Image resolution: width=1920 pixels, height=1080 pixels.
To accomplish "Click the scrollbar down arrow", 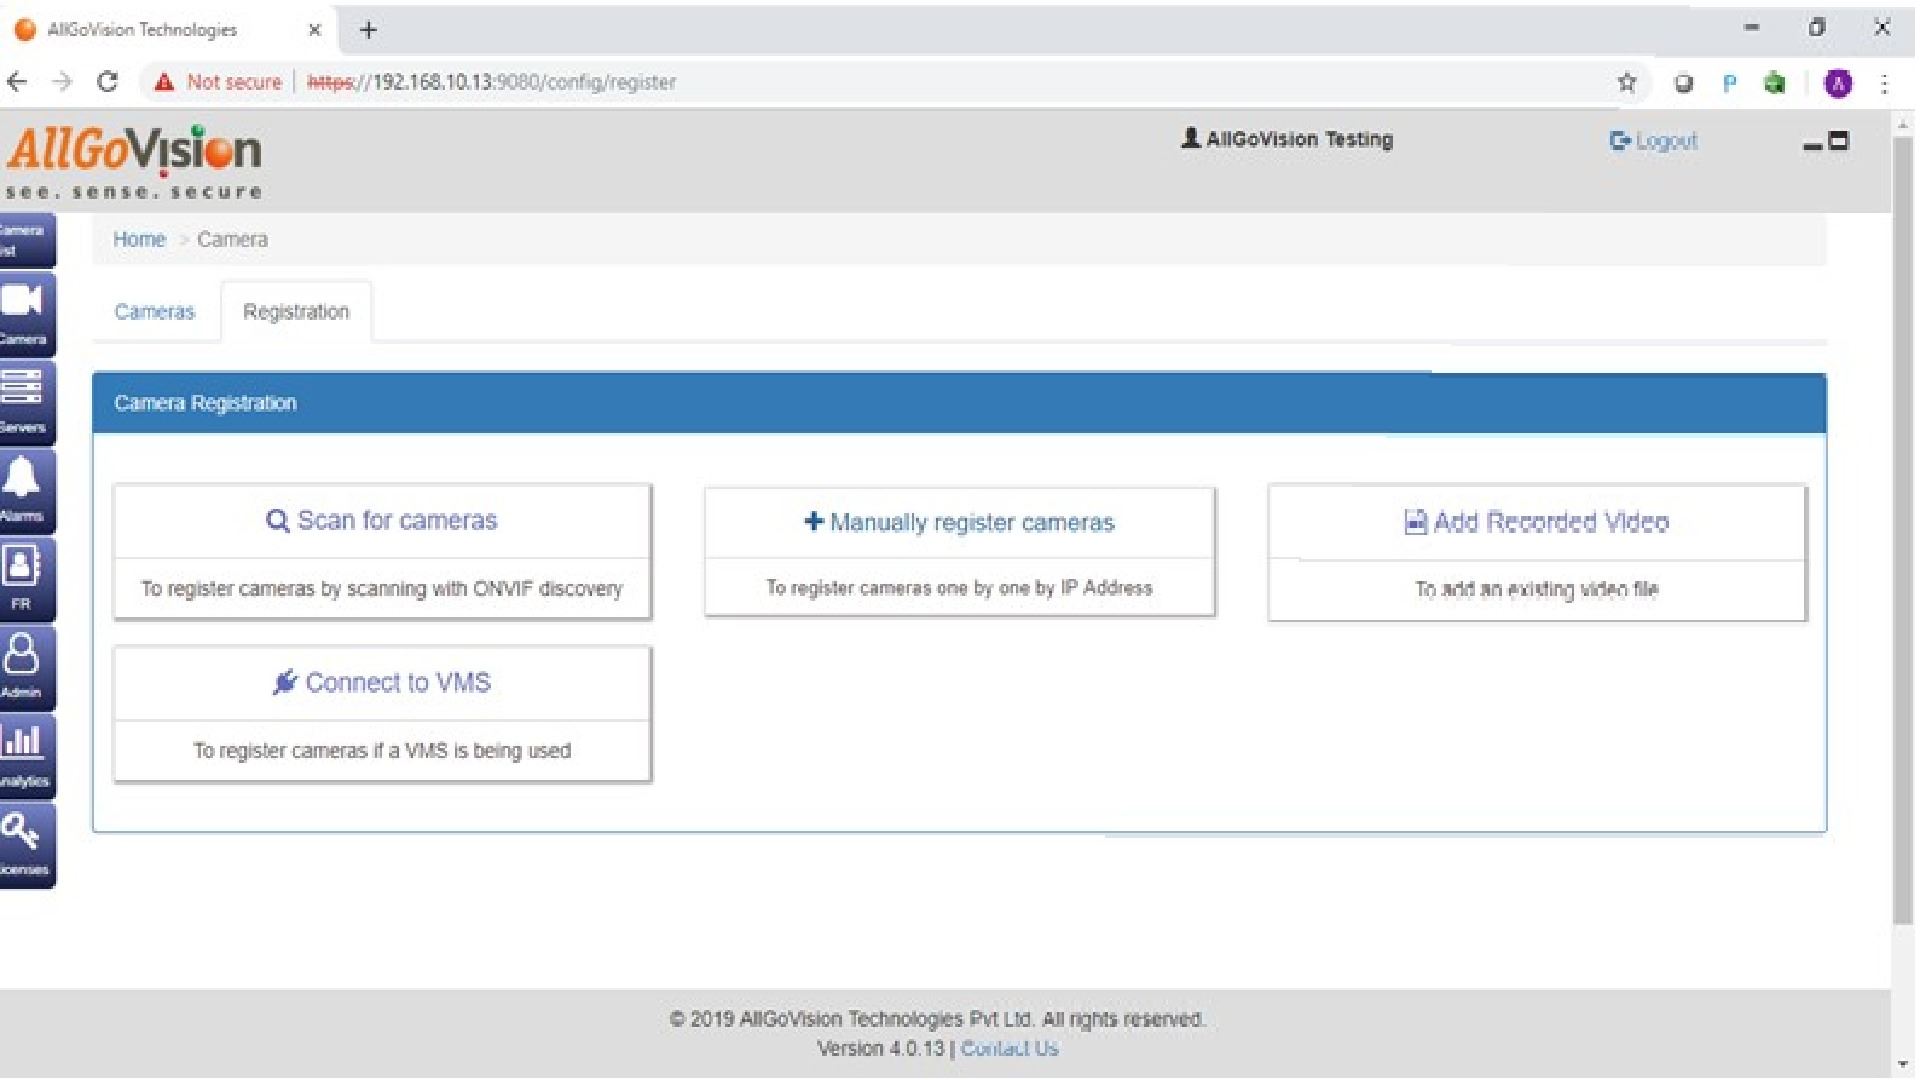I will (x=1902, y=1064).
